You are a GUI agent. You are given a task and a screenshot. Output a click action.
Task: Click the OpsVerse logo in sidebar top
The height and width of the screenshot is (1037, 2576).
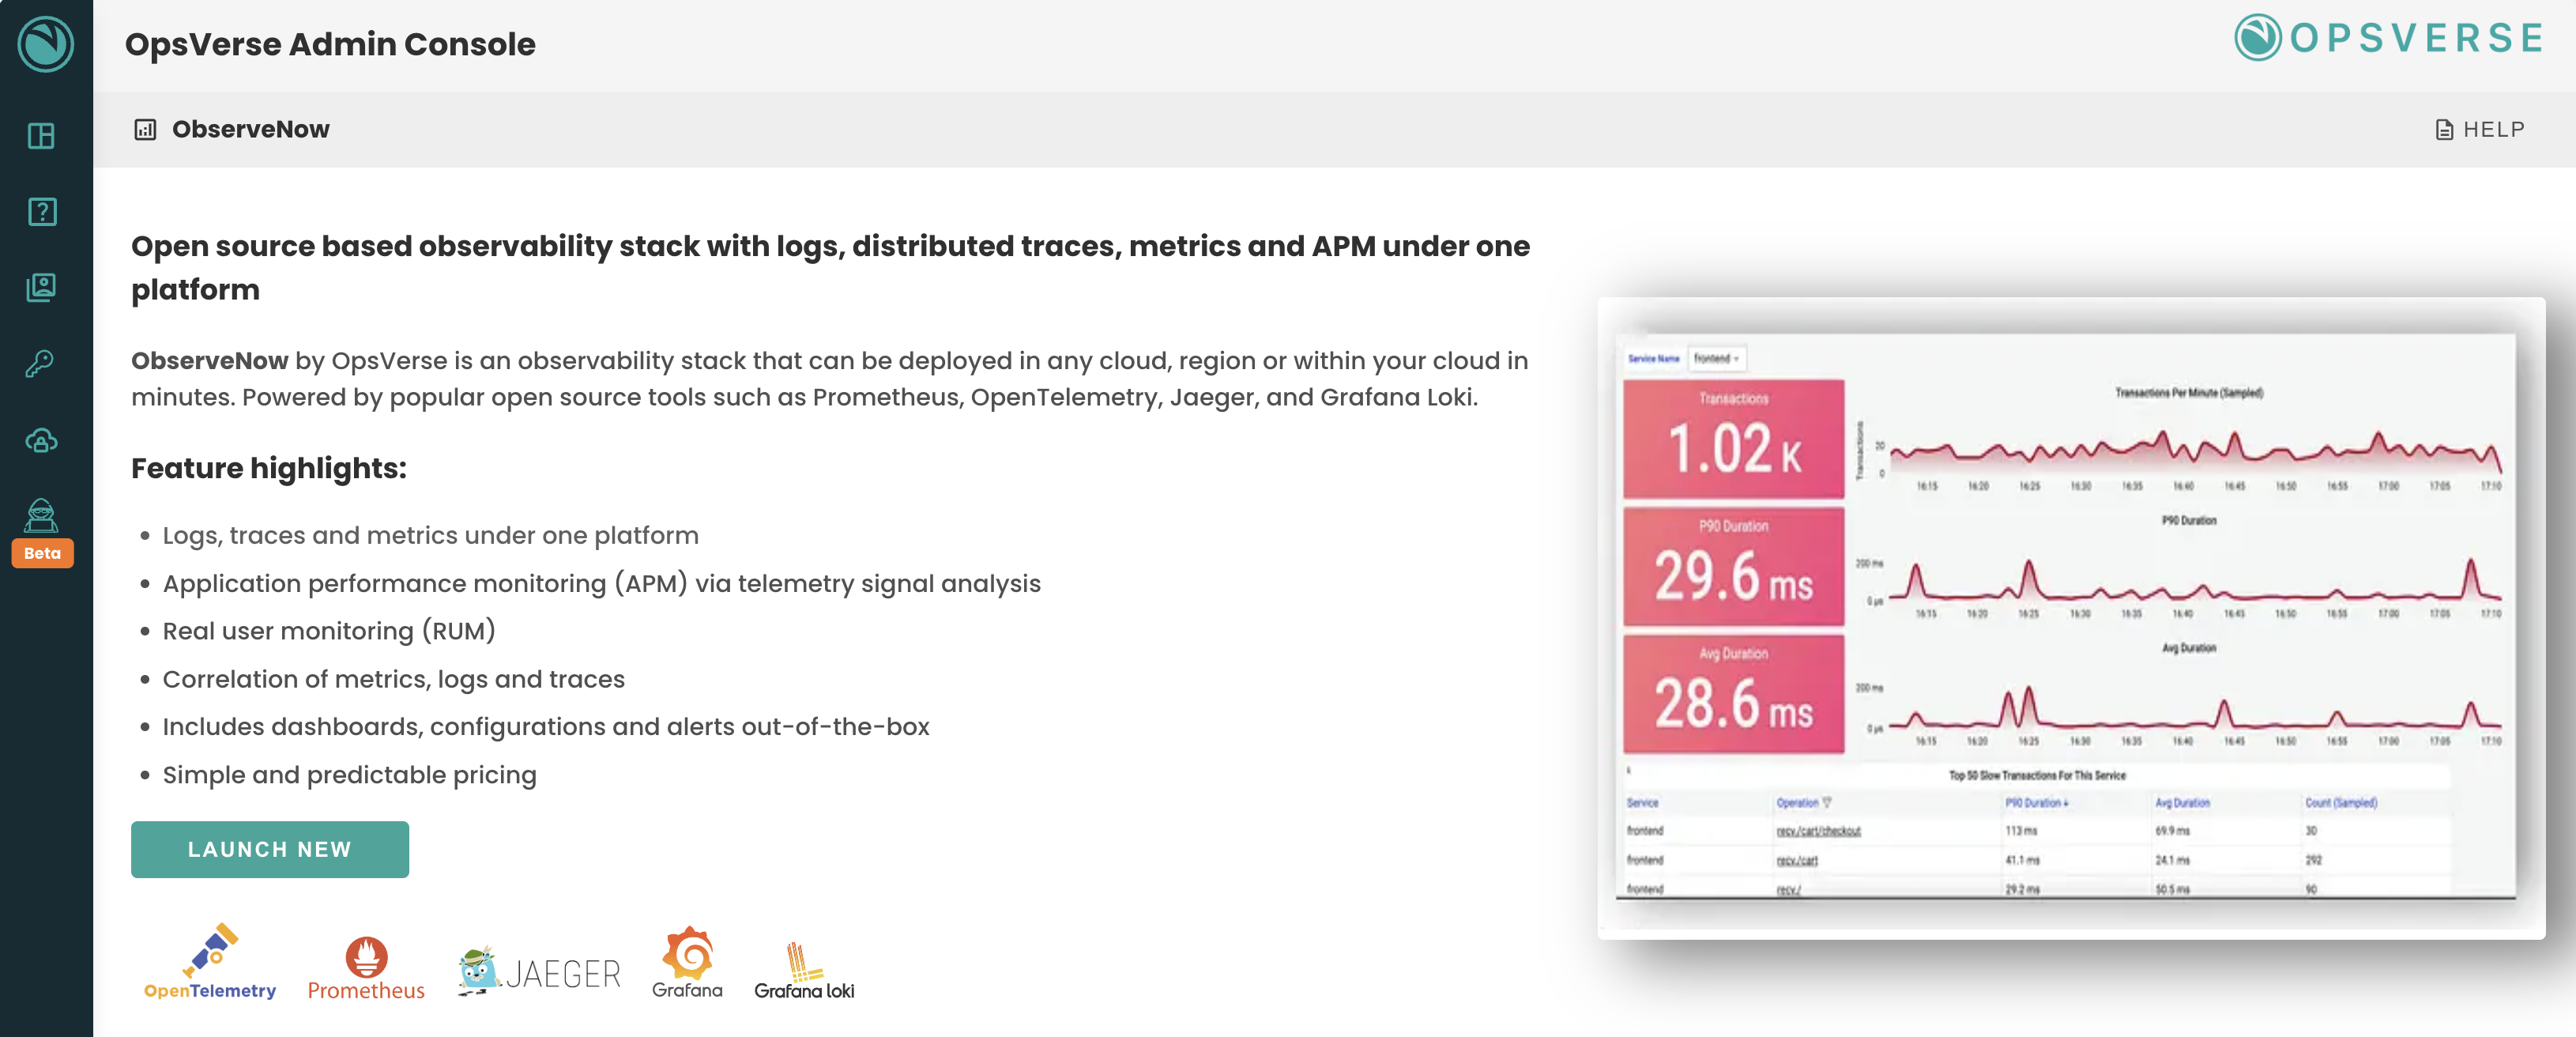pyautogui.click(x=46, y=44)
